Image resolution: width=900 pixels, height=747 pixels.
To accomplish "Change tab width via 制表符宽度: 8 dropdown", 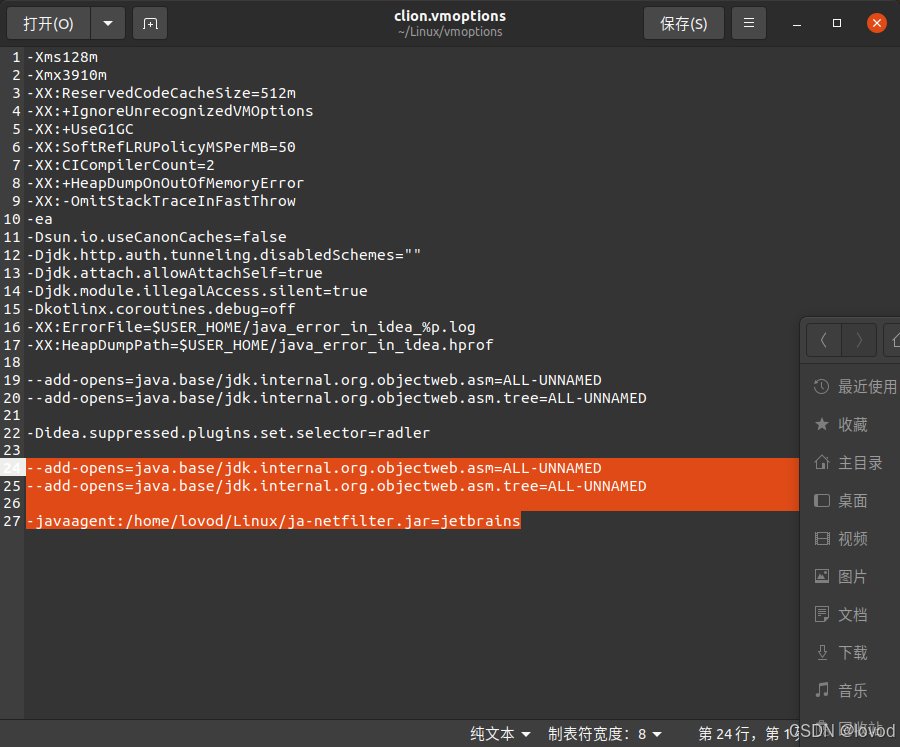I will click(x=604, y=733).
